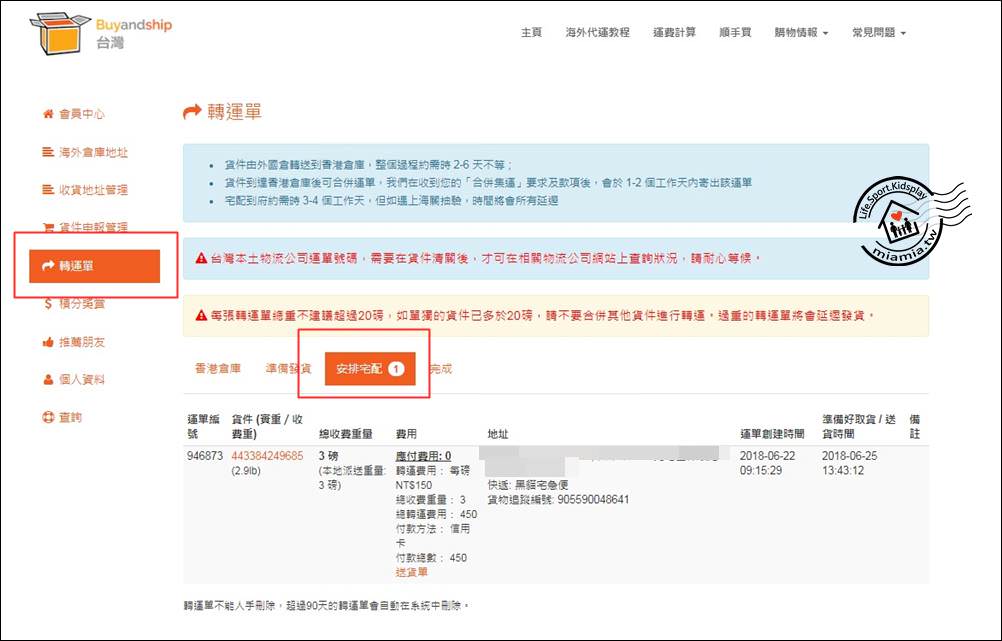This screenshot has height=641, width=1002.
Task: Click the home icon beside 會員中心
Action: pyautogui.click(x=48, y=114)
